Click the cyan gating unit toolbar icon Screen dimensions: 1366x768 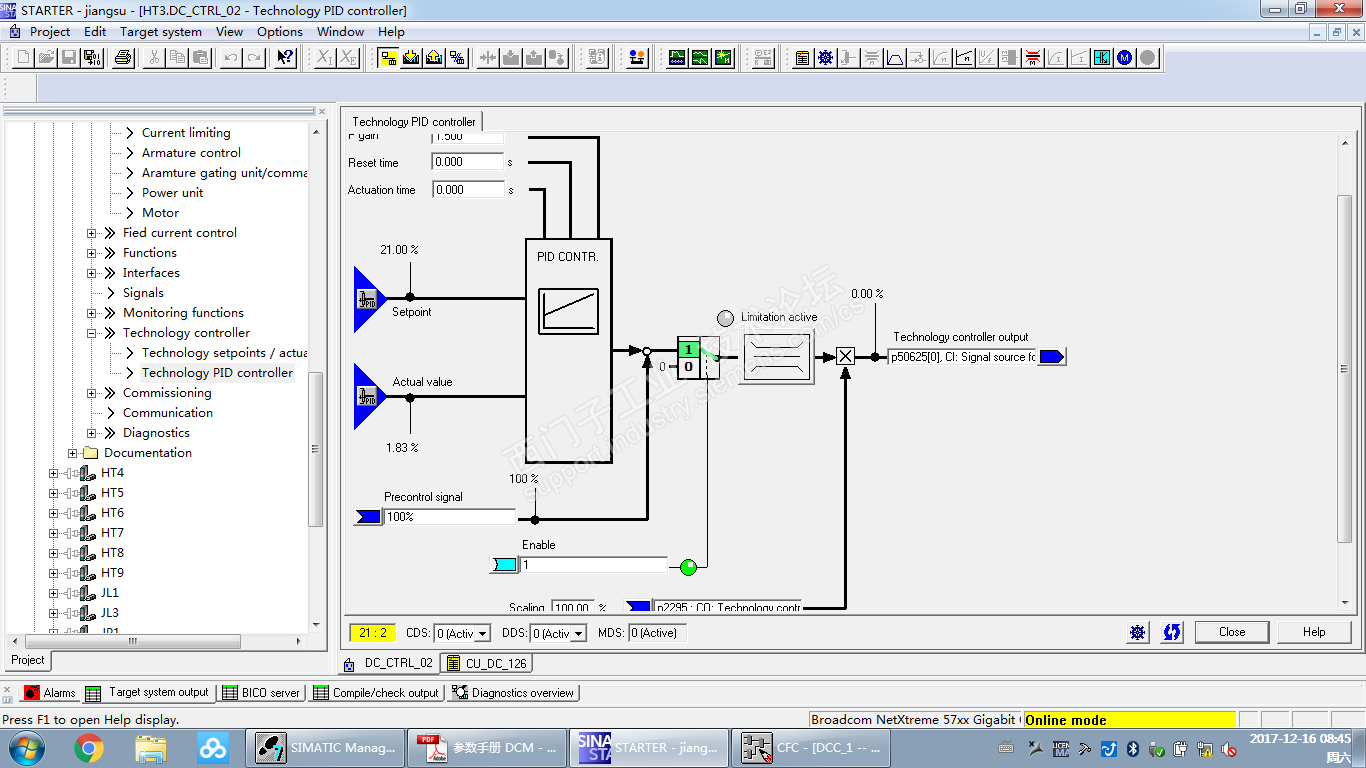pyautogui.click(x=1102, y=58)
